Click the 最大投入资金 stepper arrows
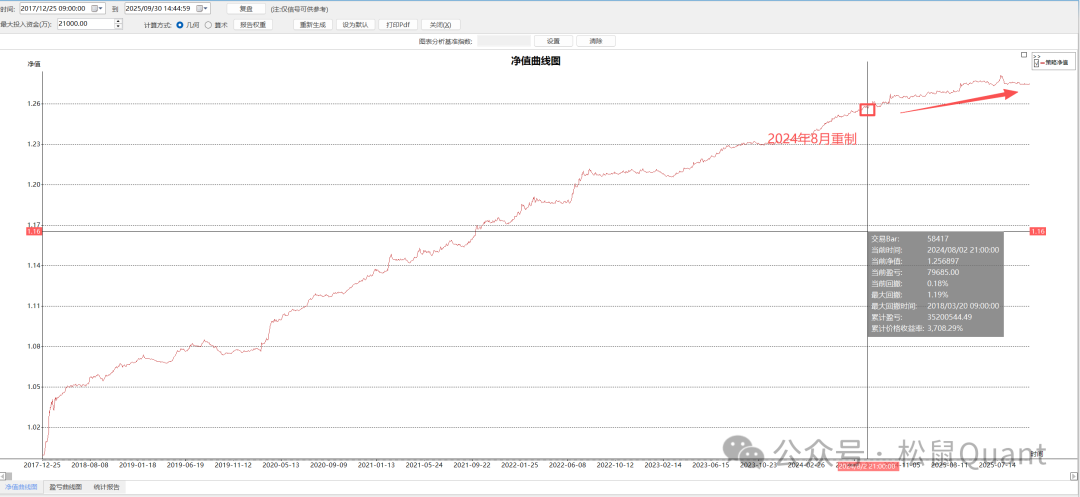 pyautogui.click(x=119, y=24)
